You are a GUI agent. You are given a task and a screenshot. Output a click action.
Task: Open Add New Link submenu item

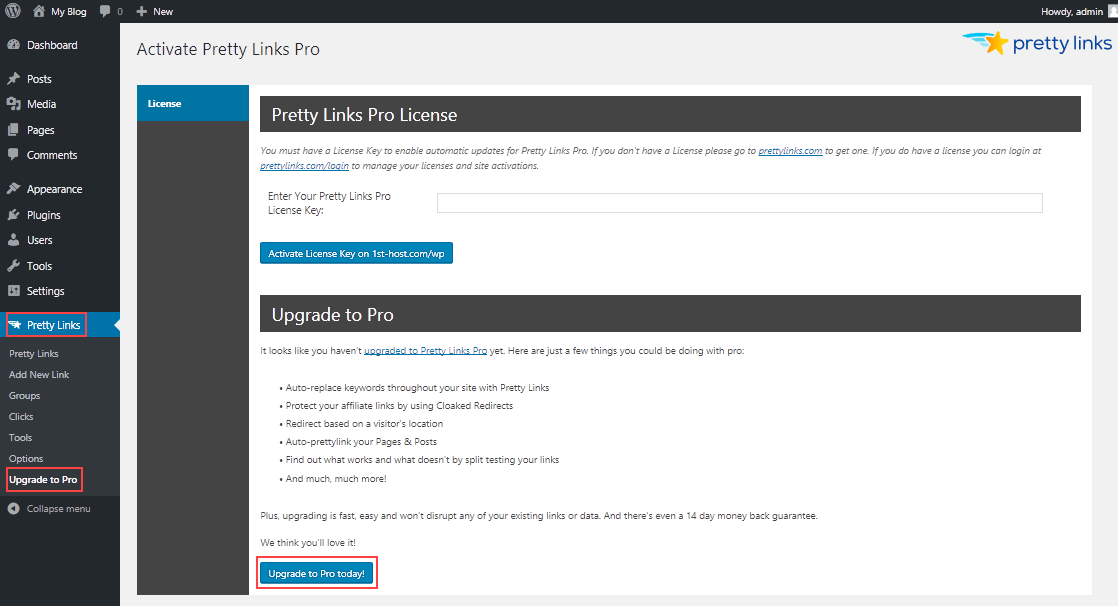(39, 374)
